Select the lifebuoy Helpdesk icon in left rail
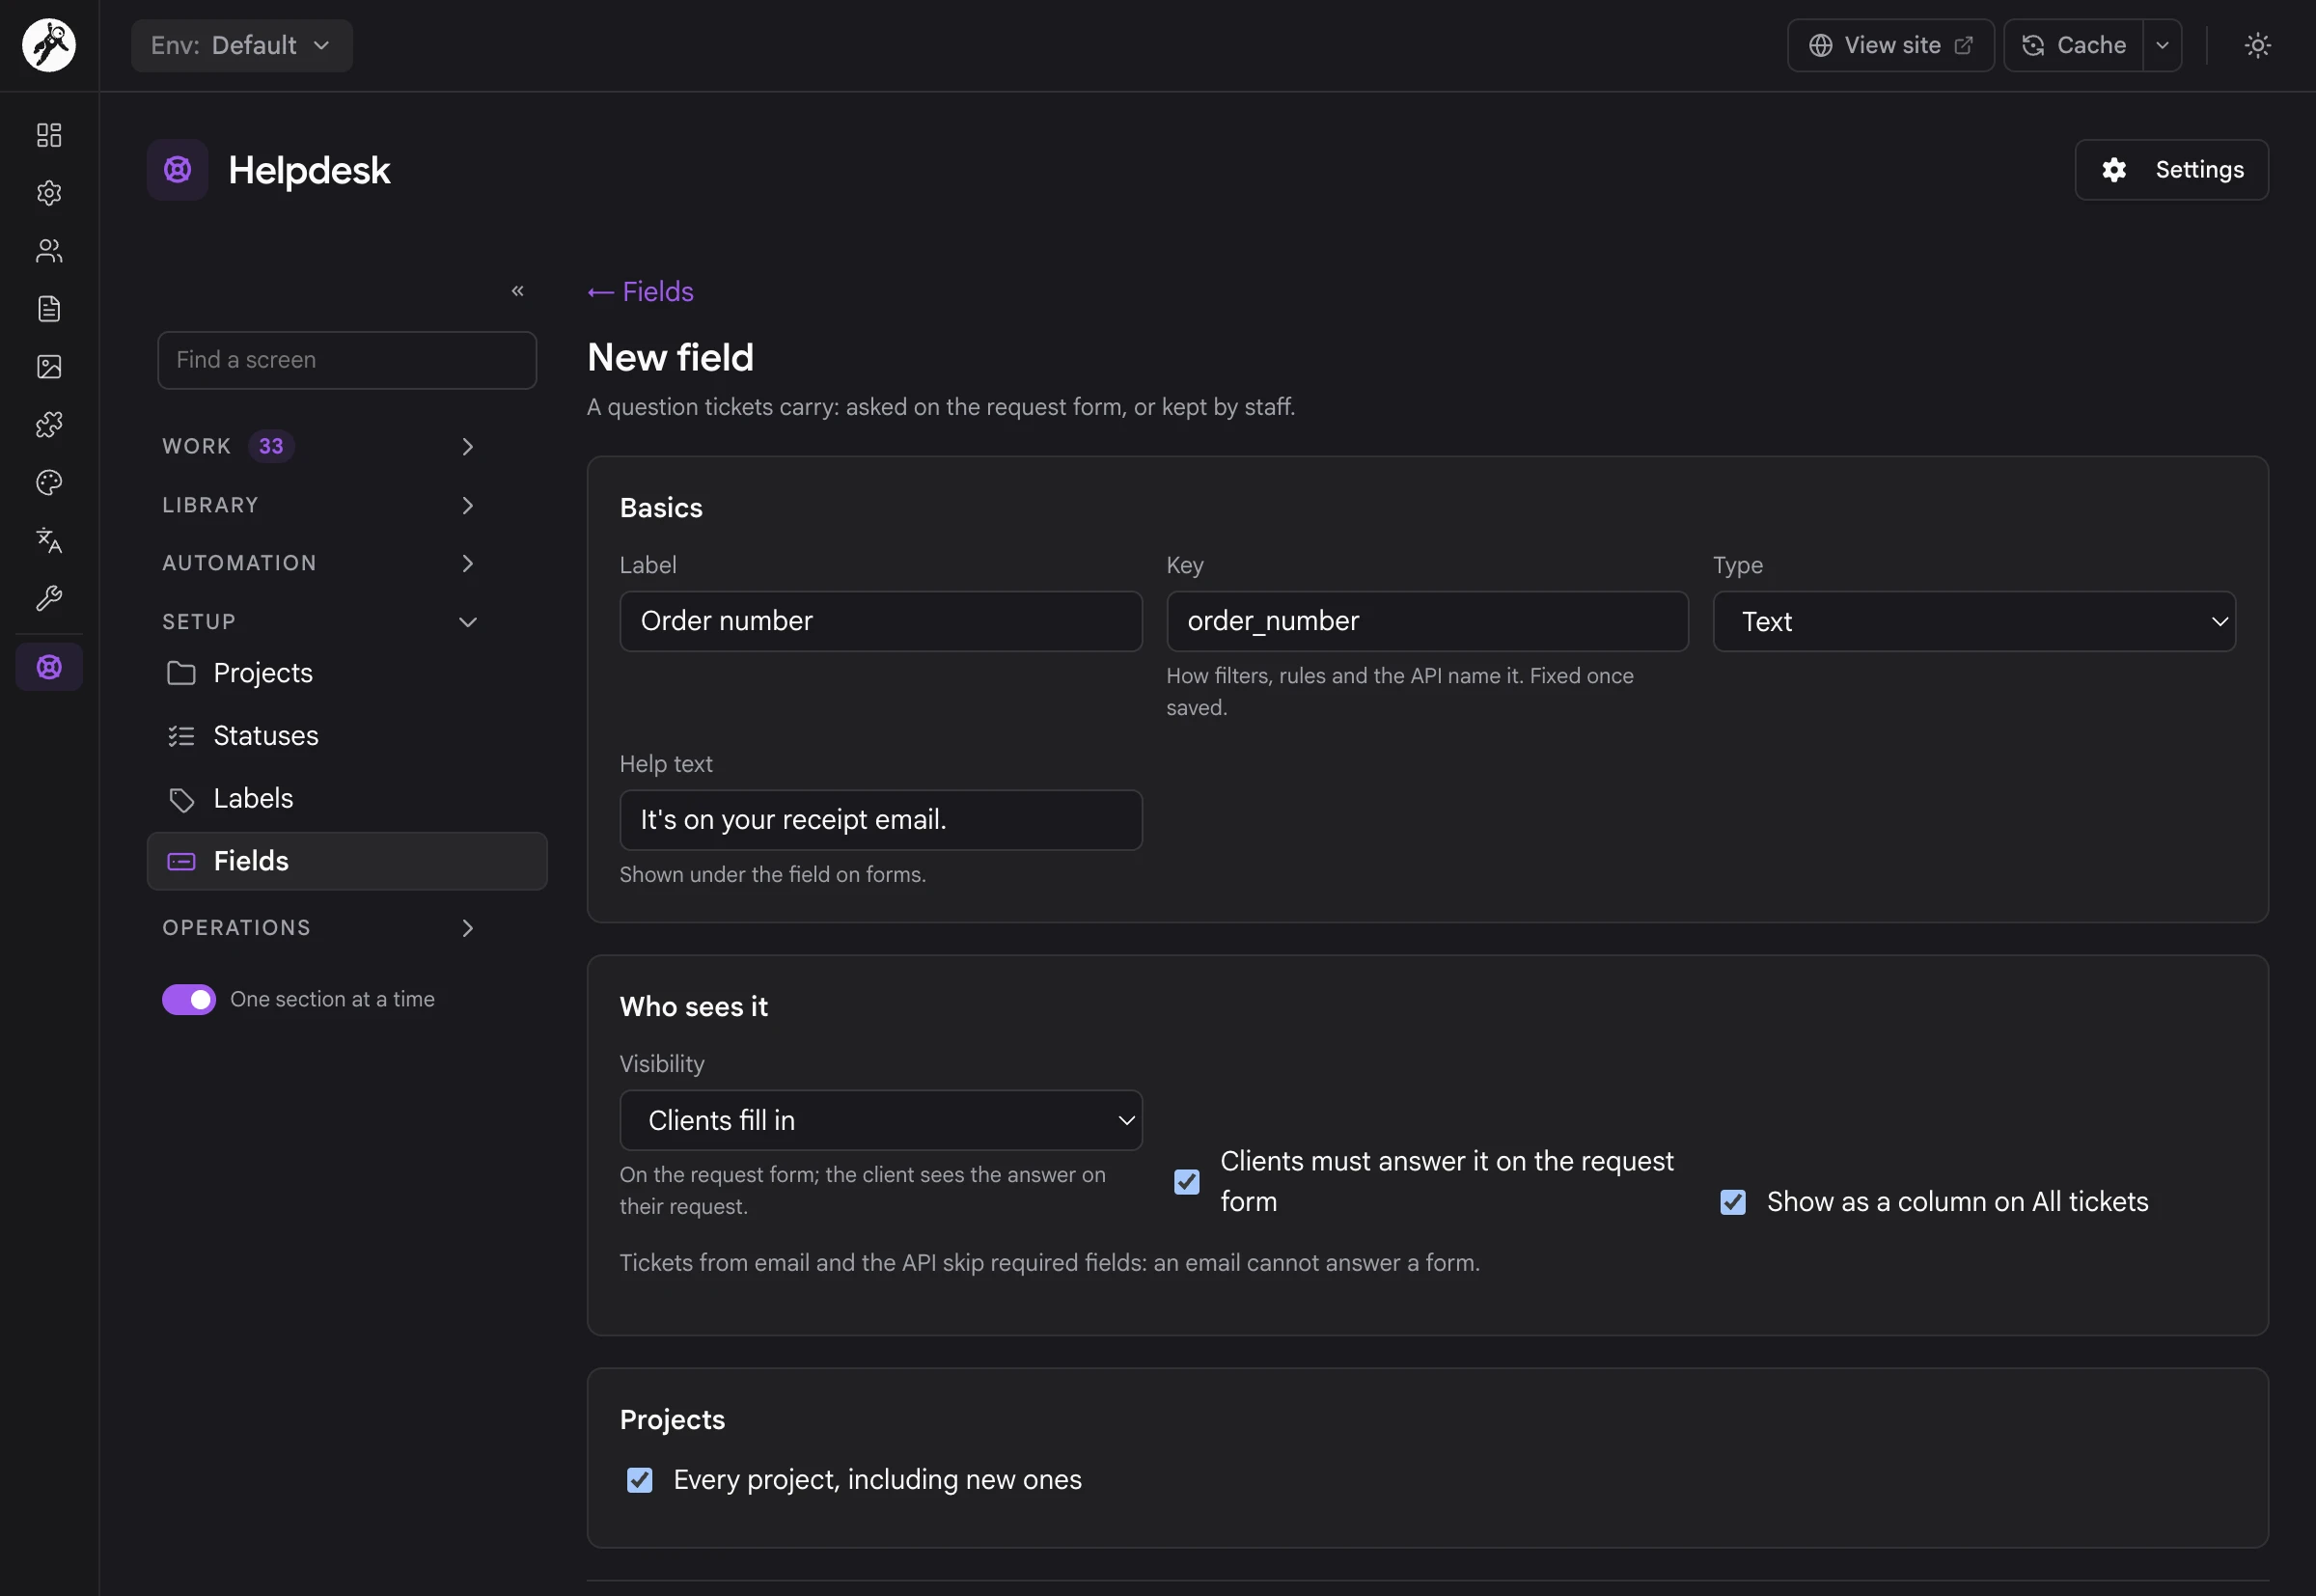 tap(49, 667)
